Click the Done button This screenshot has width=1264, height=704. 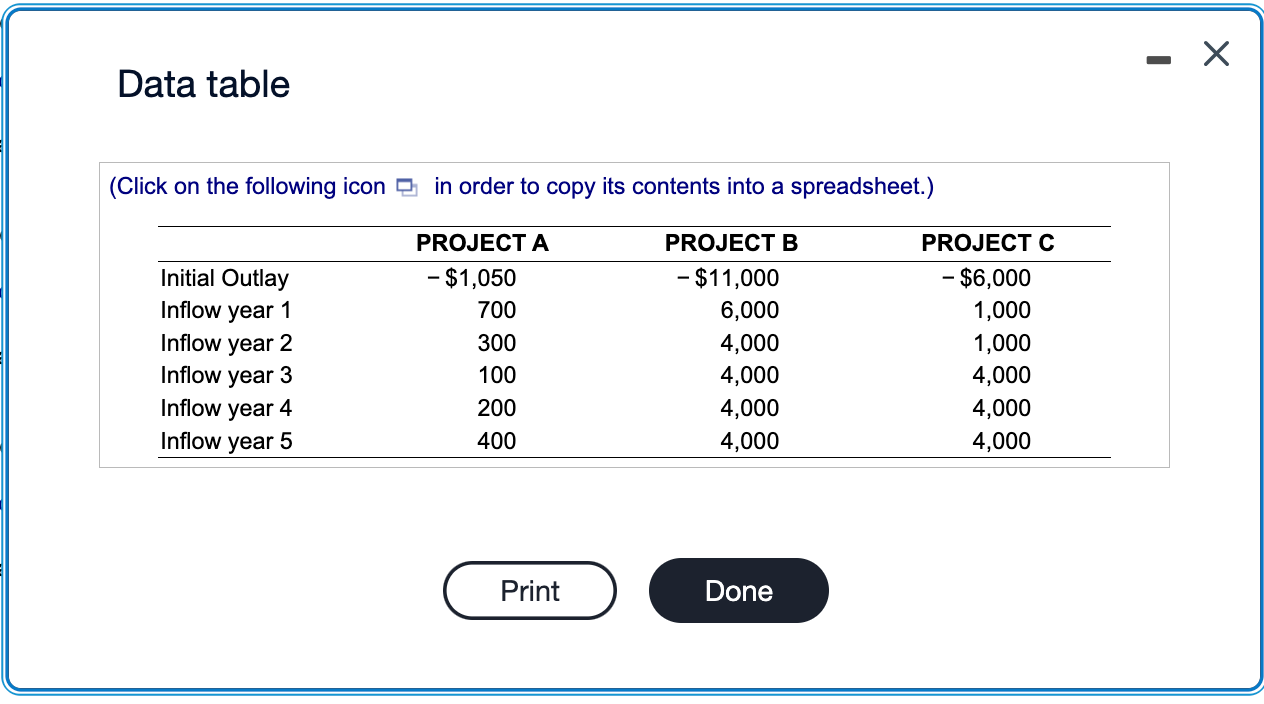pyautogui.click(x=738, y=590)
